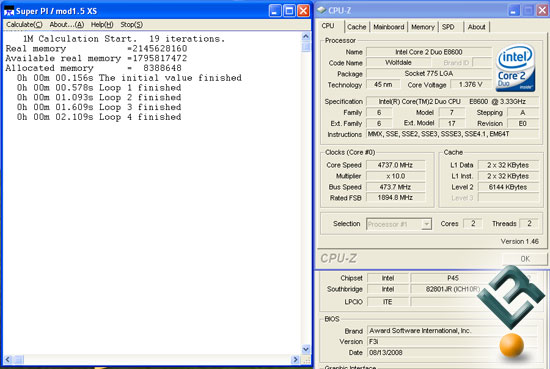The width and height of the screenshot is (550, 369).
Task: Click the processor Name field 'Intel Core 2 Duo E8600'
Action: coord(429,52)
